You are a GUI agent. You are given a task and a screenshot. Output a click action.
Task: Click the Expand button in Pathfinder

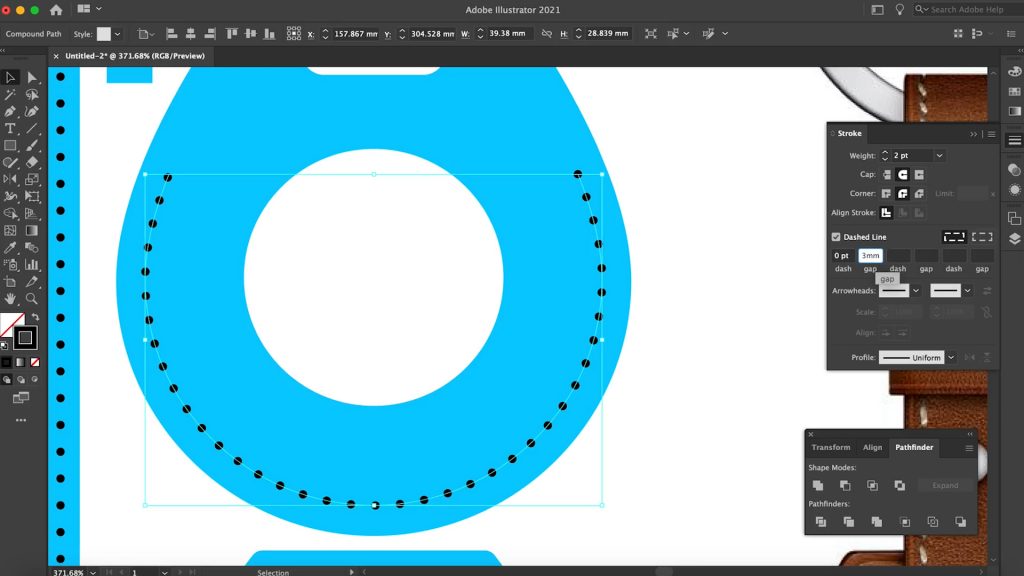[x=945, y=485]
